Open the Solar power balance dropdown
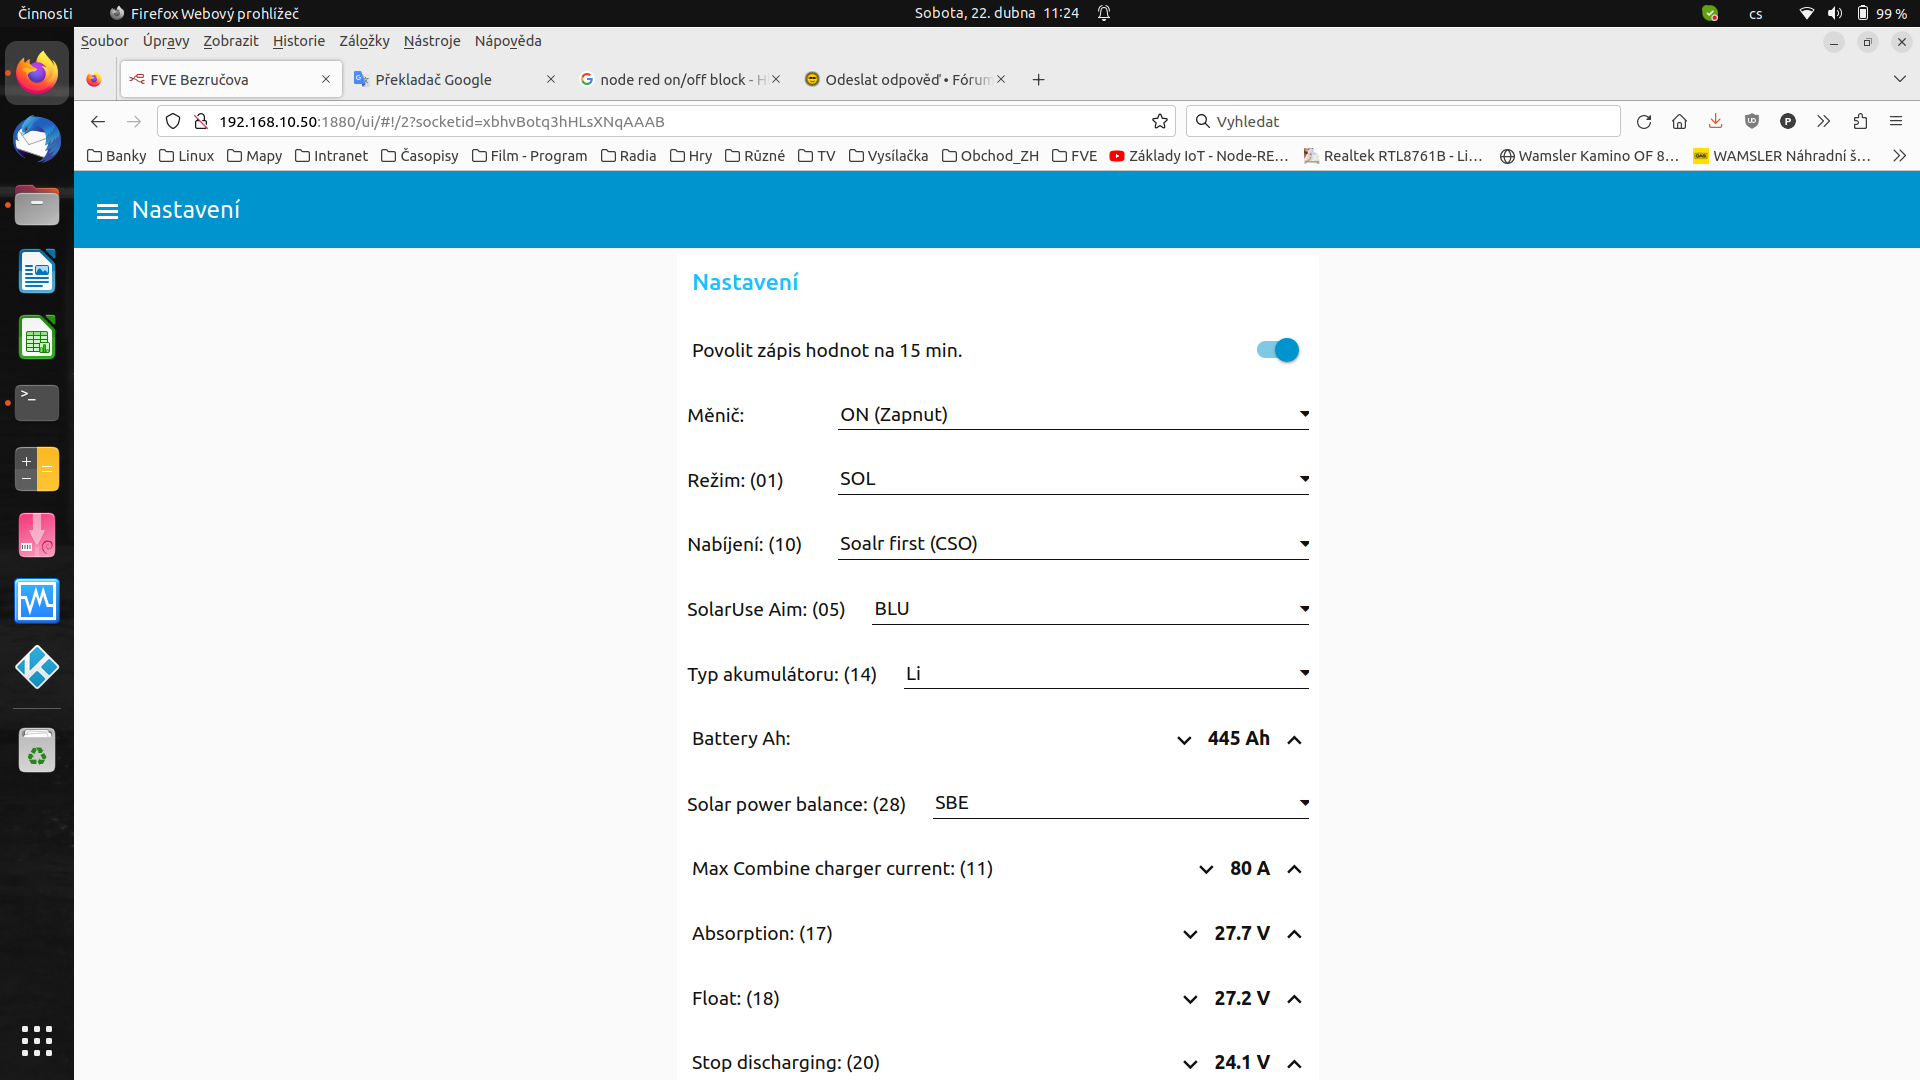This screenshot has width=1920, height=1080. pos(1120,803)
